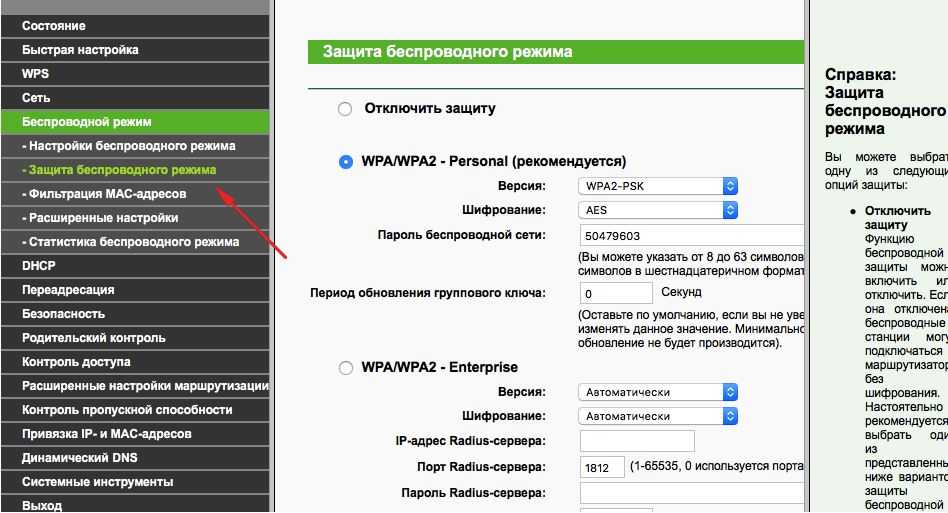
Task: Open Фильтрация MAC-адресов submenu item
Action: click(107, 194)
